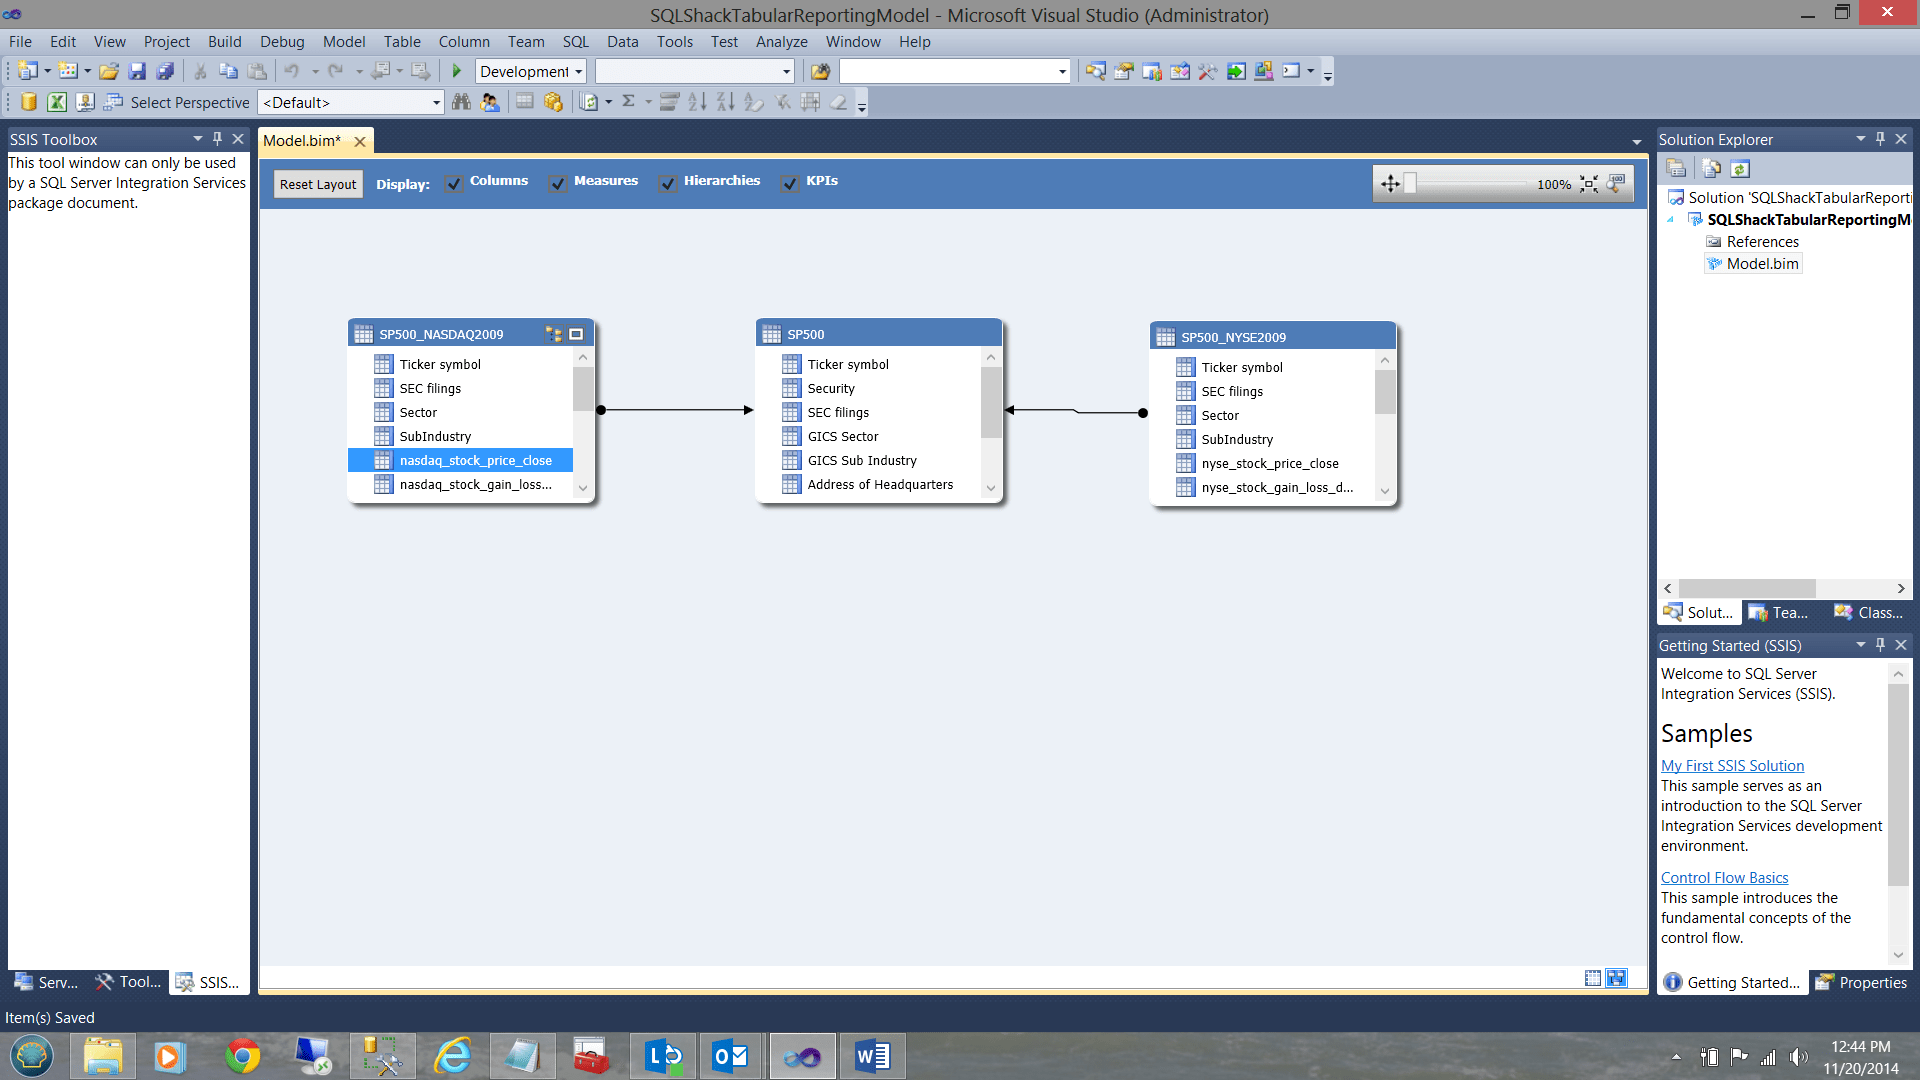Click the Save All toolbar icon
The height and width of the screenshot is (1080, 1920).
tap(166, 71)
